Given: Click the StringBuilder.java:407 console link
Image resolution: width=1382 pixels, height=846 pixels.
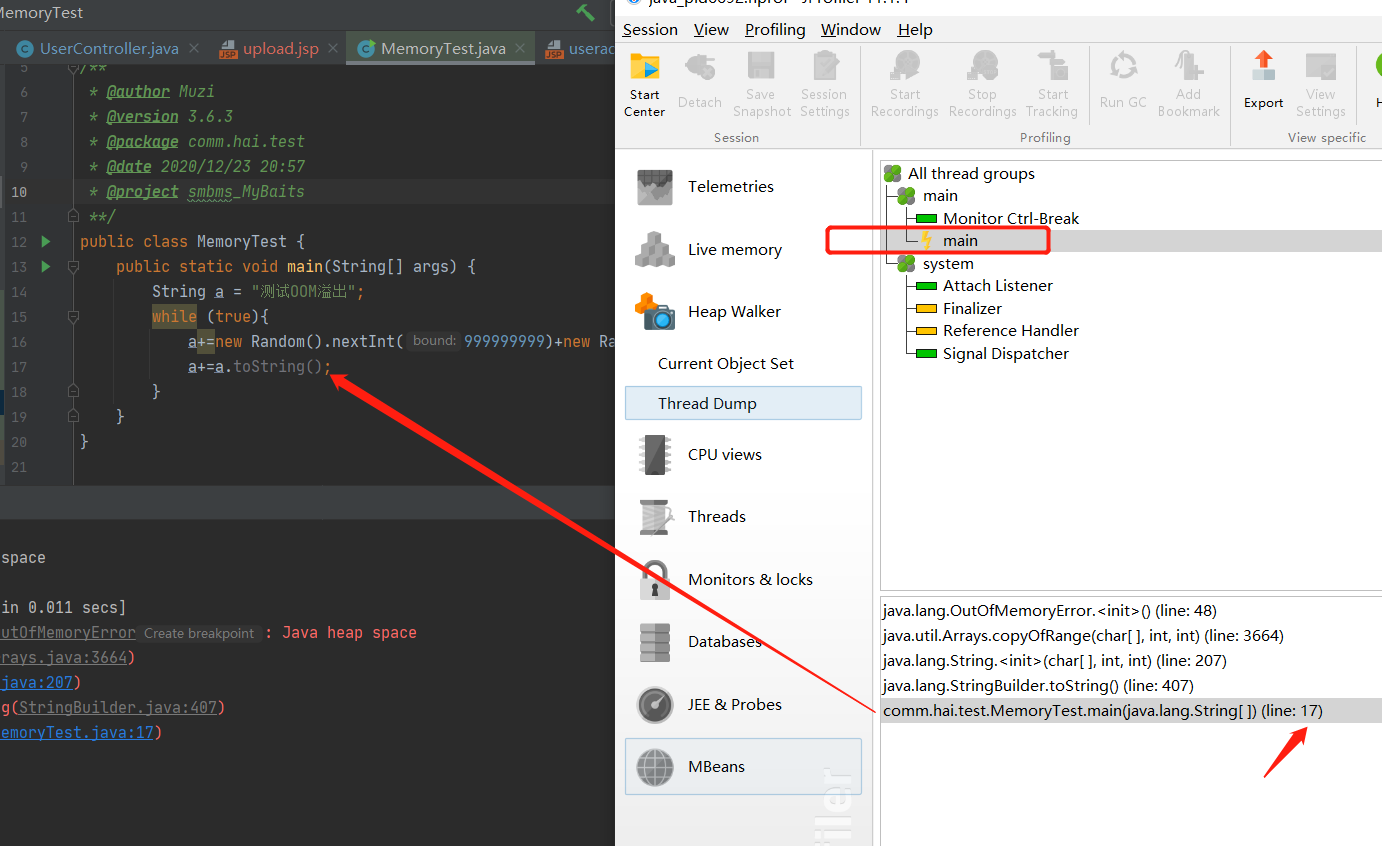Looking at the screenshot, I should click(x=116, y=708).
